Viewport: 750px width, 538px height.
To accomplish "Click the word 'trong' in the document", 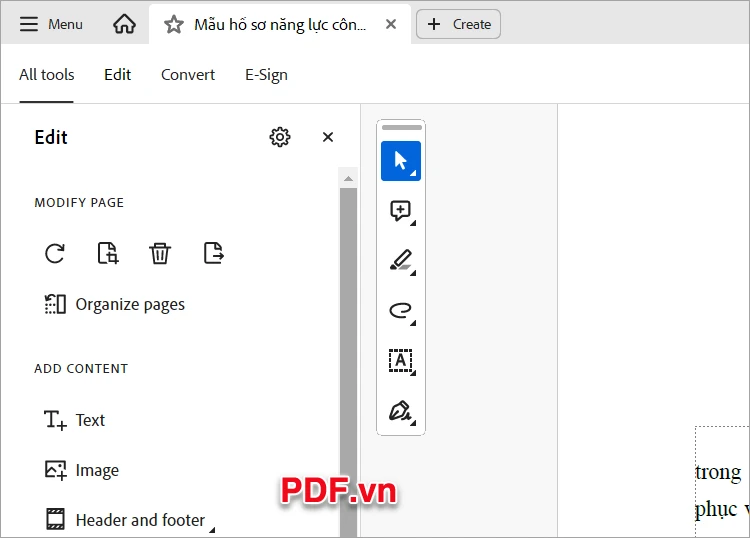I will point(718,472).
